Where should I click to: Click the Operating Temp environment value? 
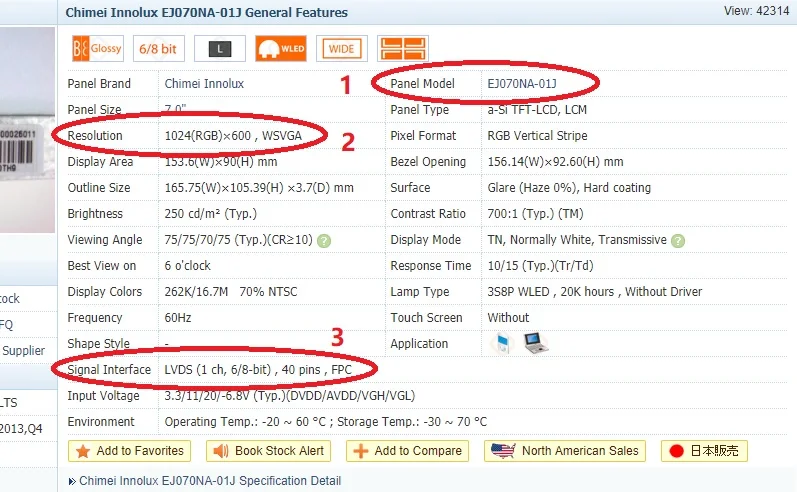click(326, 422)
